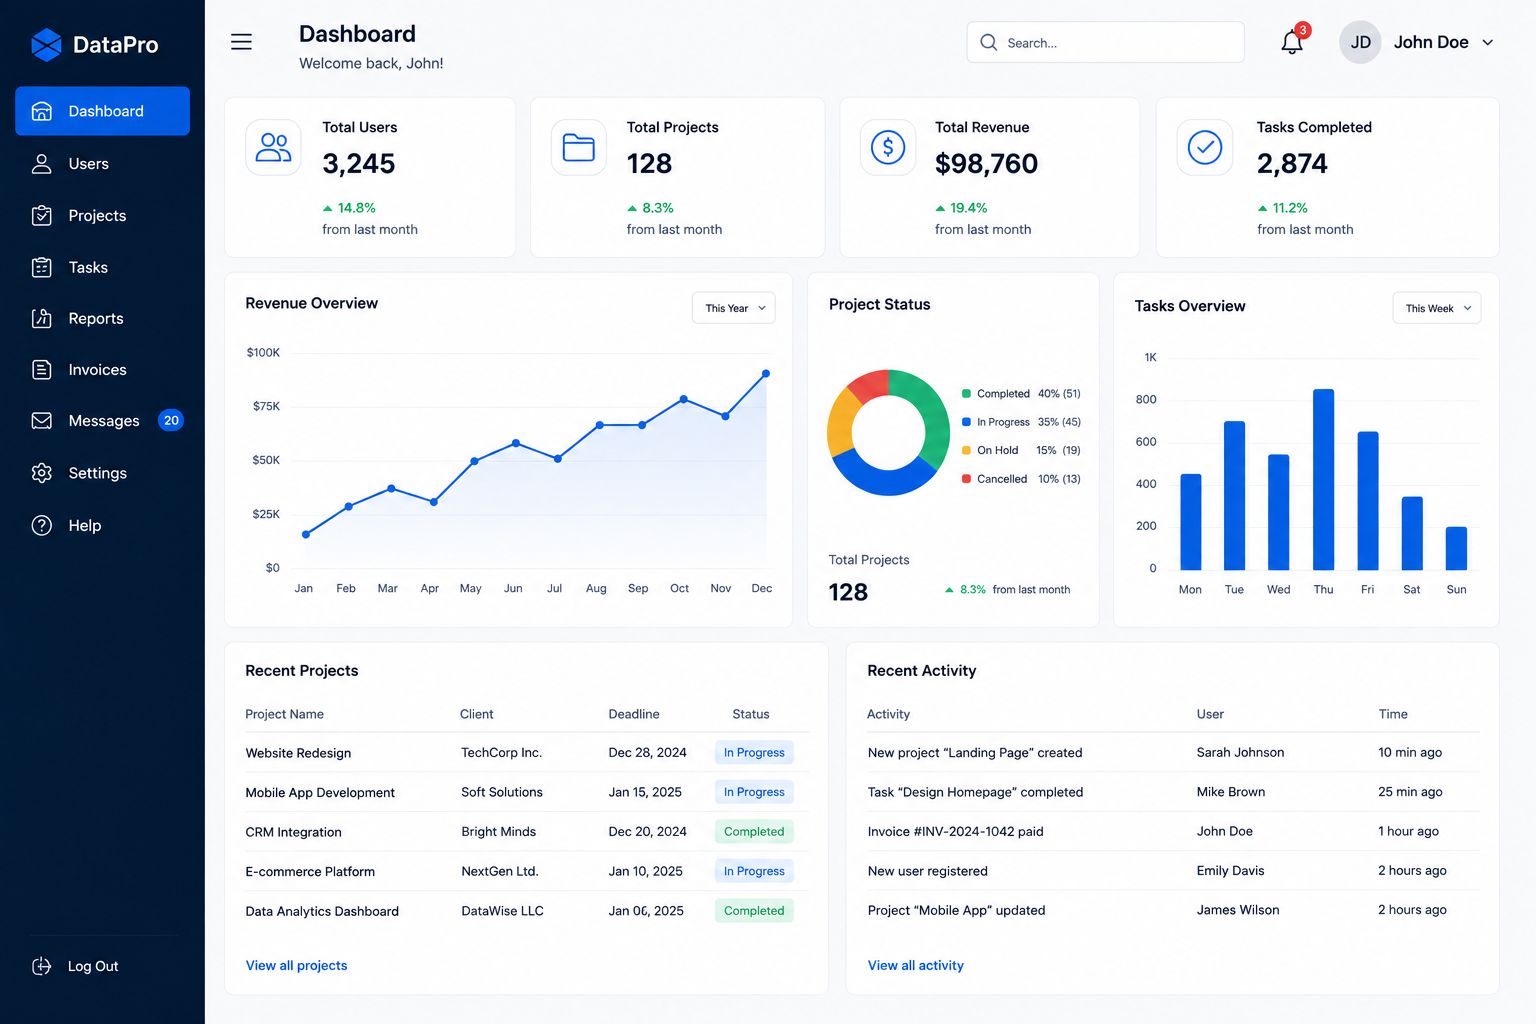
Task: Click the Log Out button label
Action: tap(93, 966)
